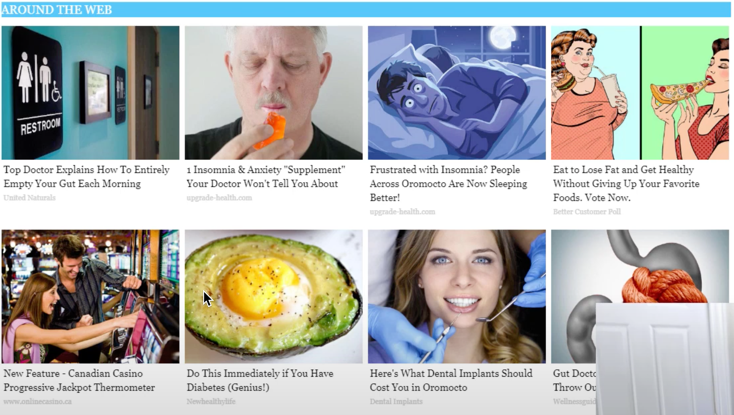Click the dental patient smiling photo
The height and width of the screenshot is (415, 734).
coord(456,296)
